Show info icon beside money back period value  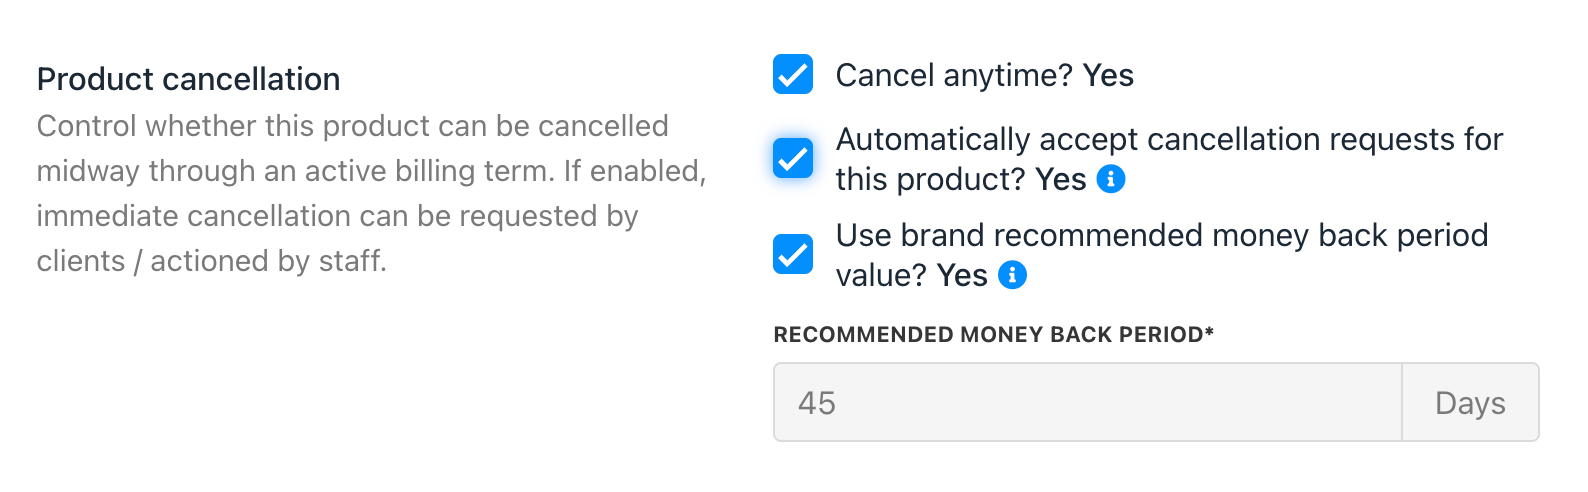[x=1013, y=275]
